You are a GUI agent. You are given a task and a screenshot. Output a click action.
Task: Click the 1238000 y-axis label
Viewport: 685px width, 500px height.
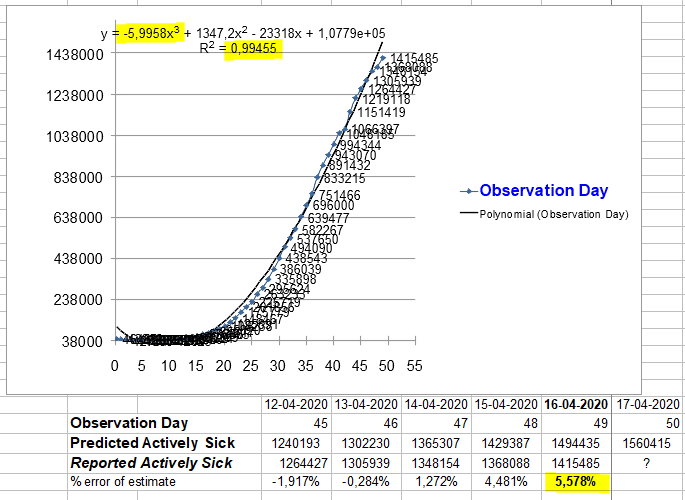click(75, 96)
